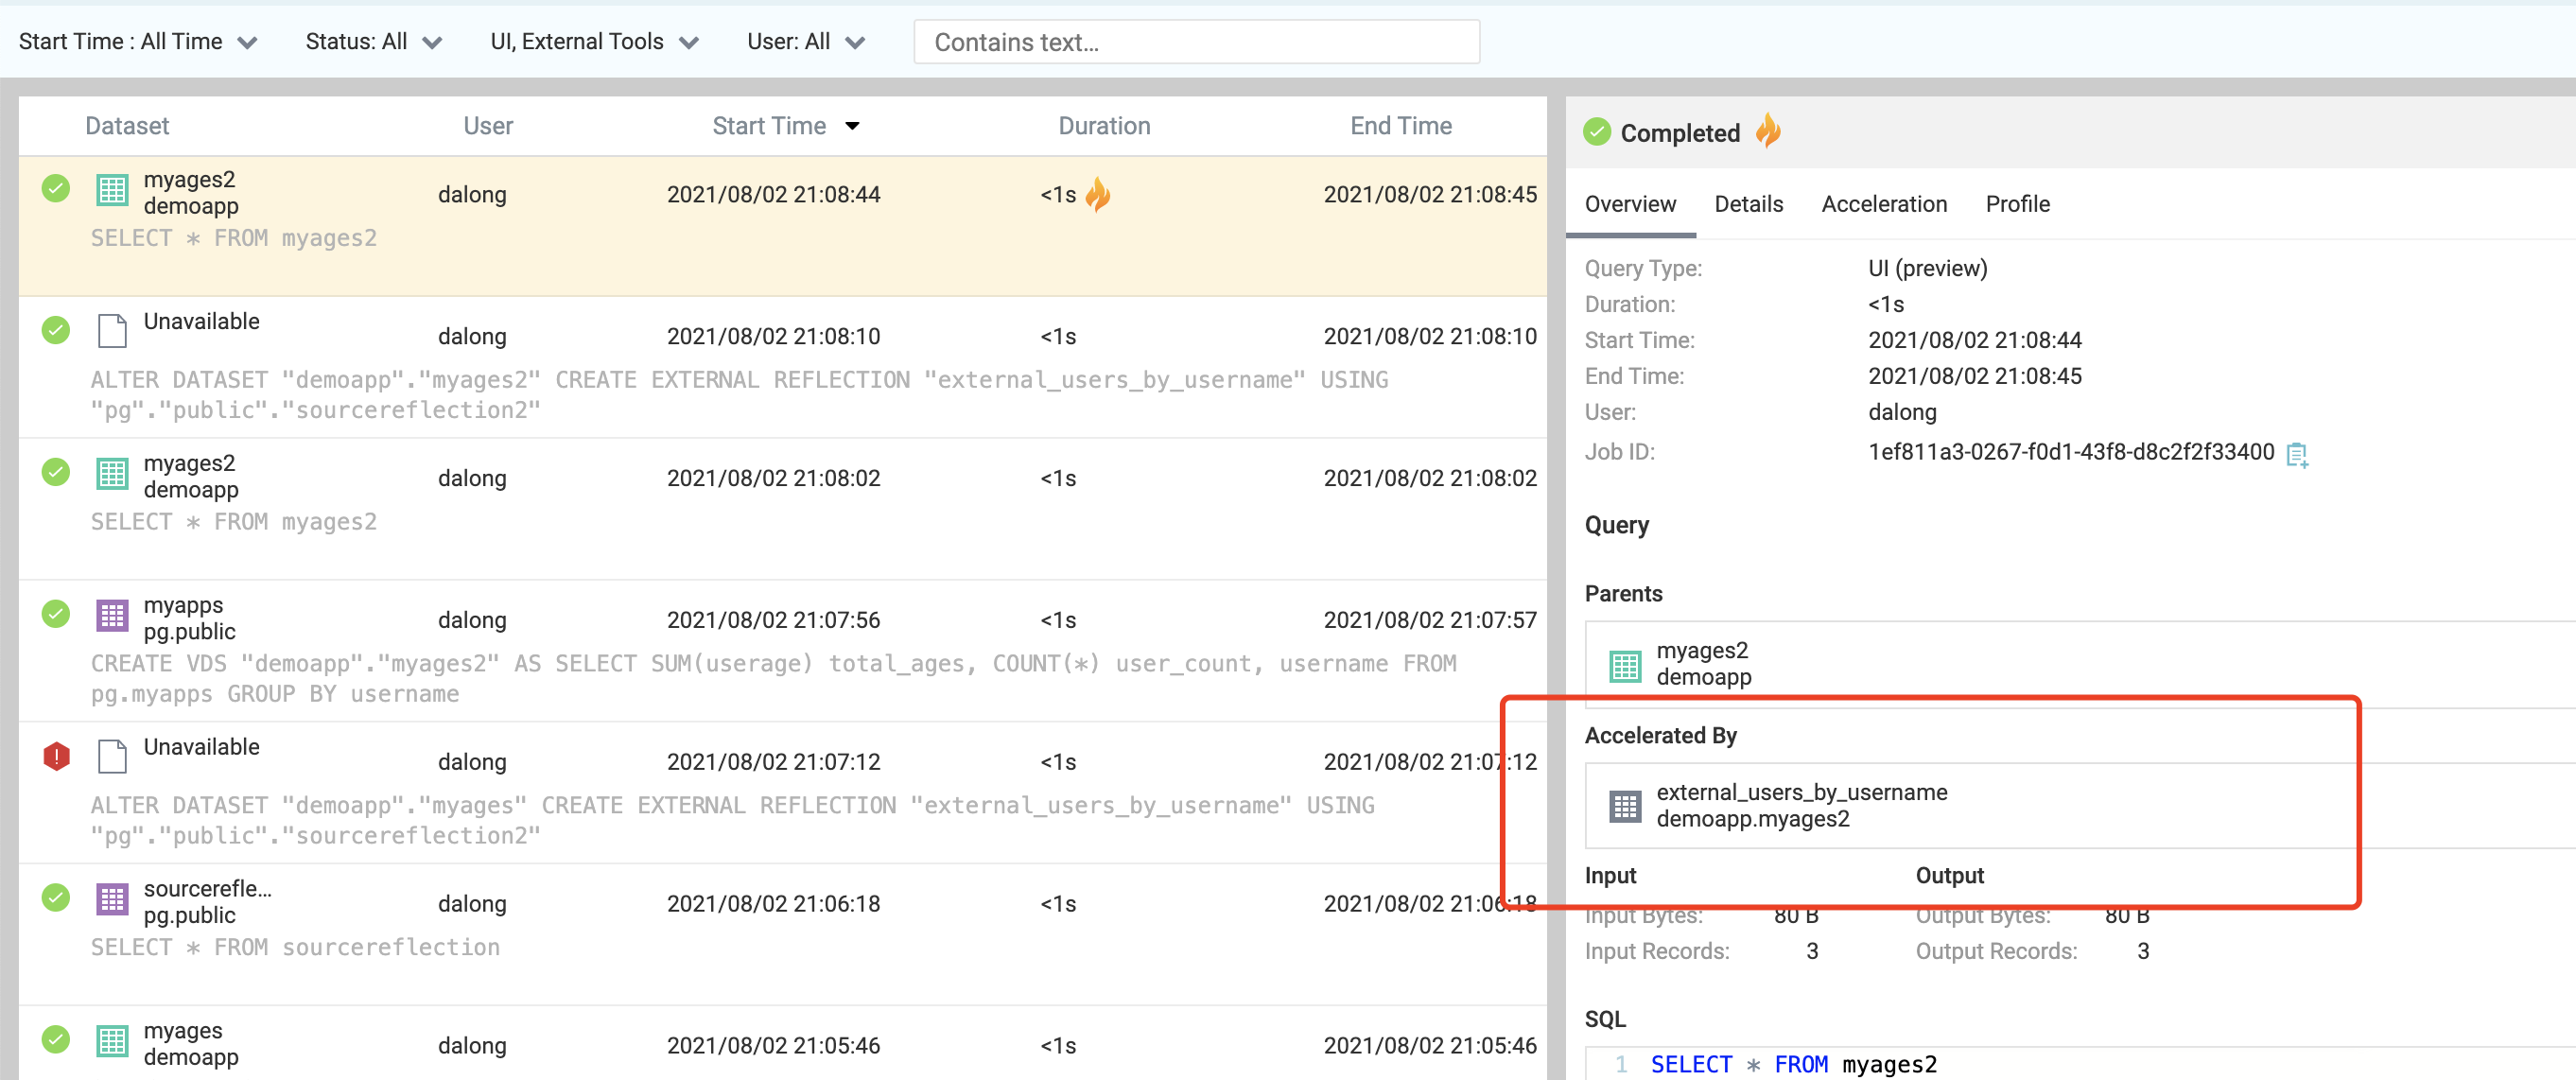This screenshot has width=2576, height=1080.
Task: Switch to the Overview tab
Action: point(1630,204)
